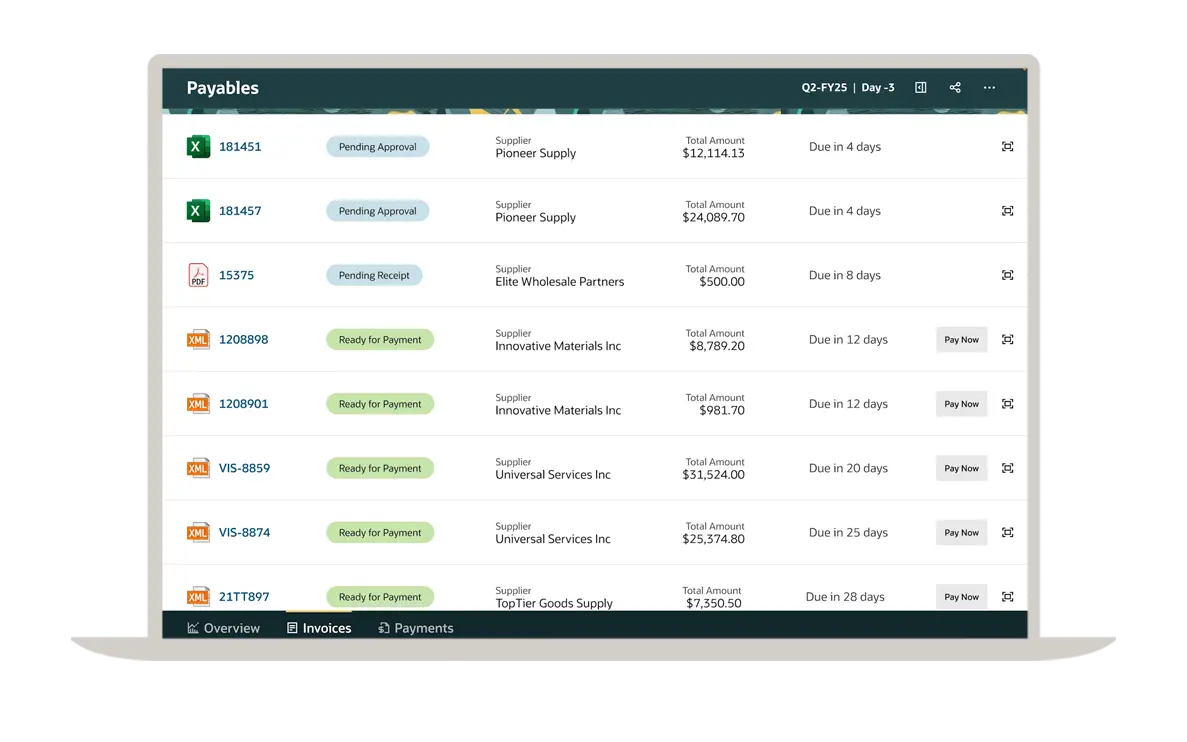Click the scan icon for invoice 15375
The width and height of the screenshot is (1187, 742).
[x=1007, y=275]
